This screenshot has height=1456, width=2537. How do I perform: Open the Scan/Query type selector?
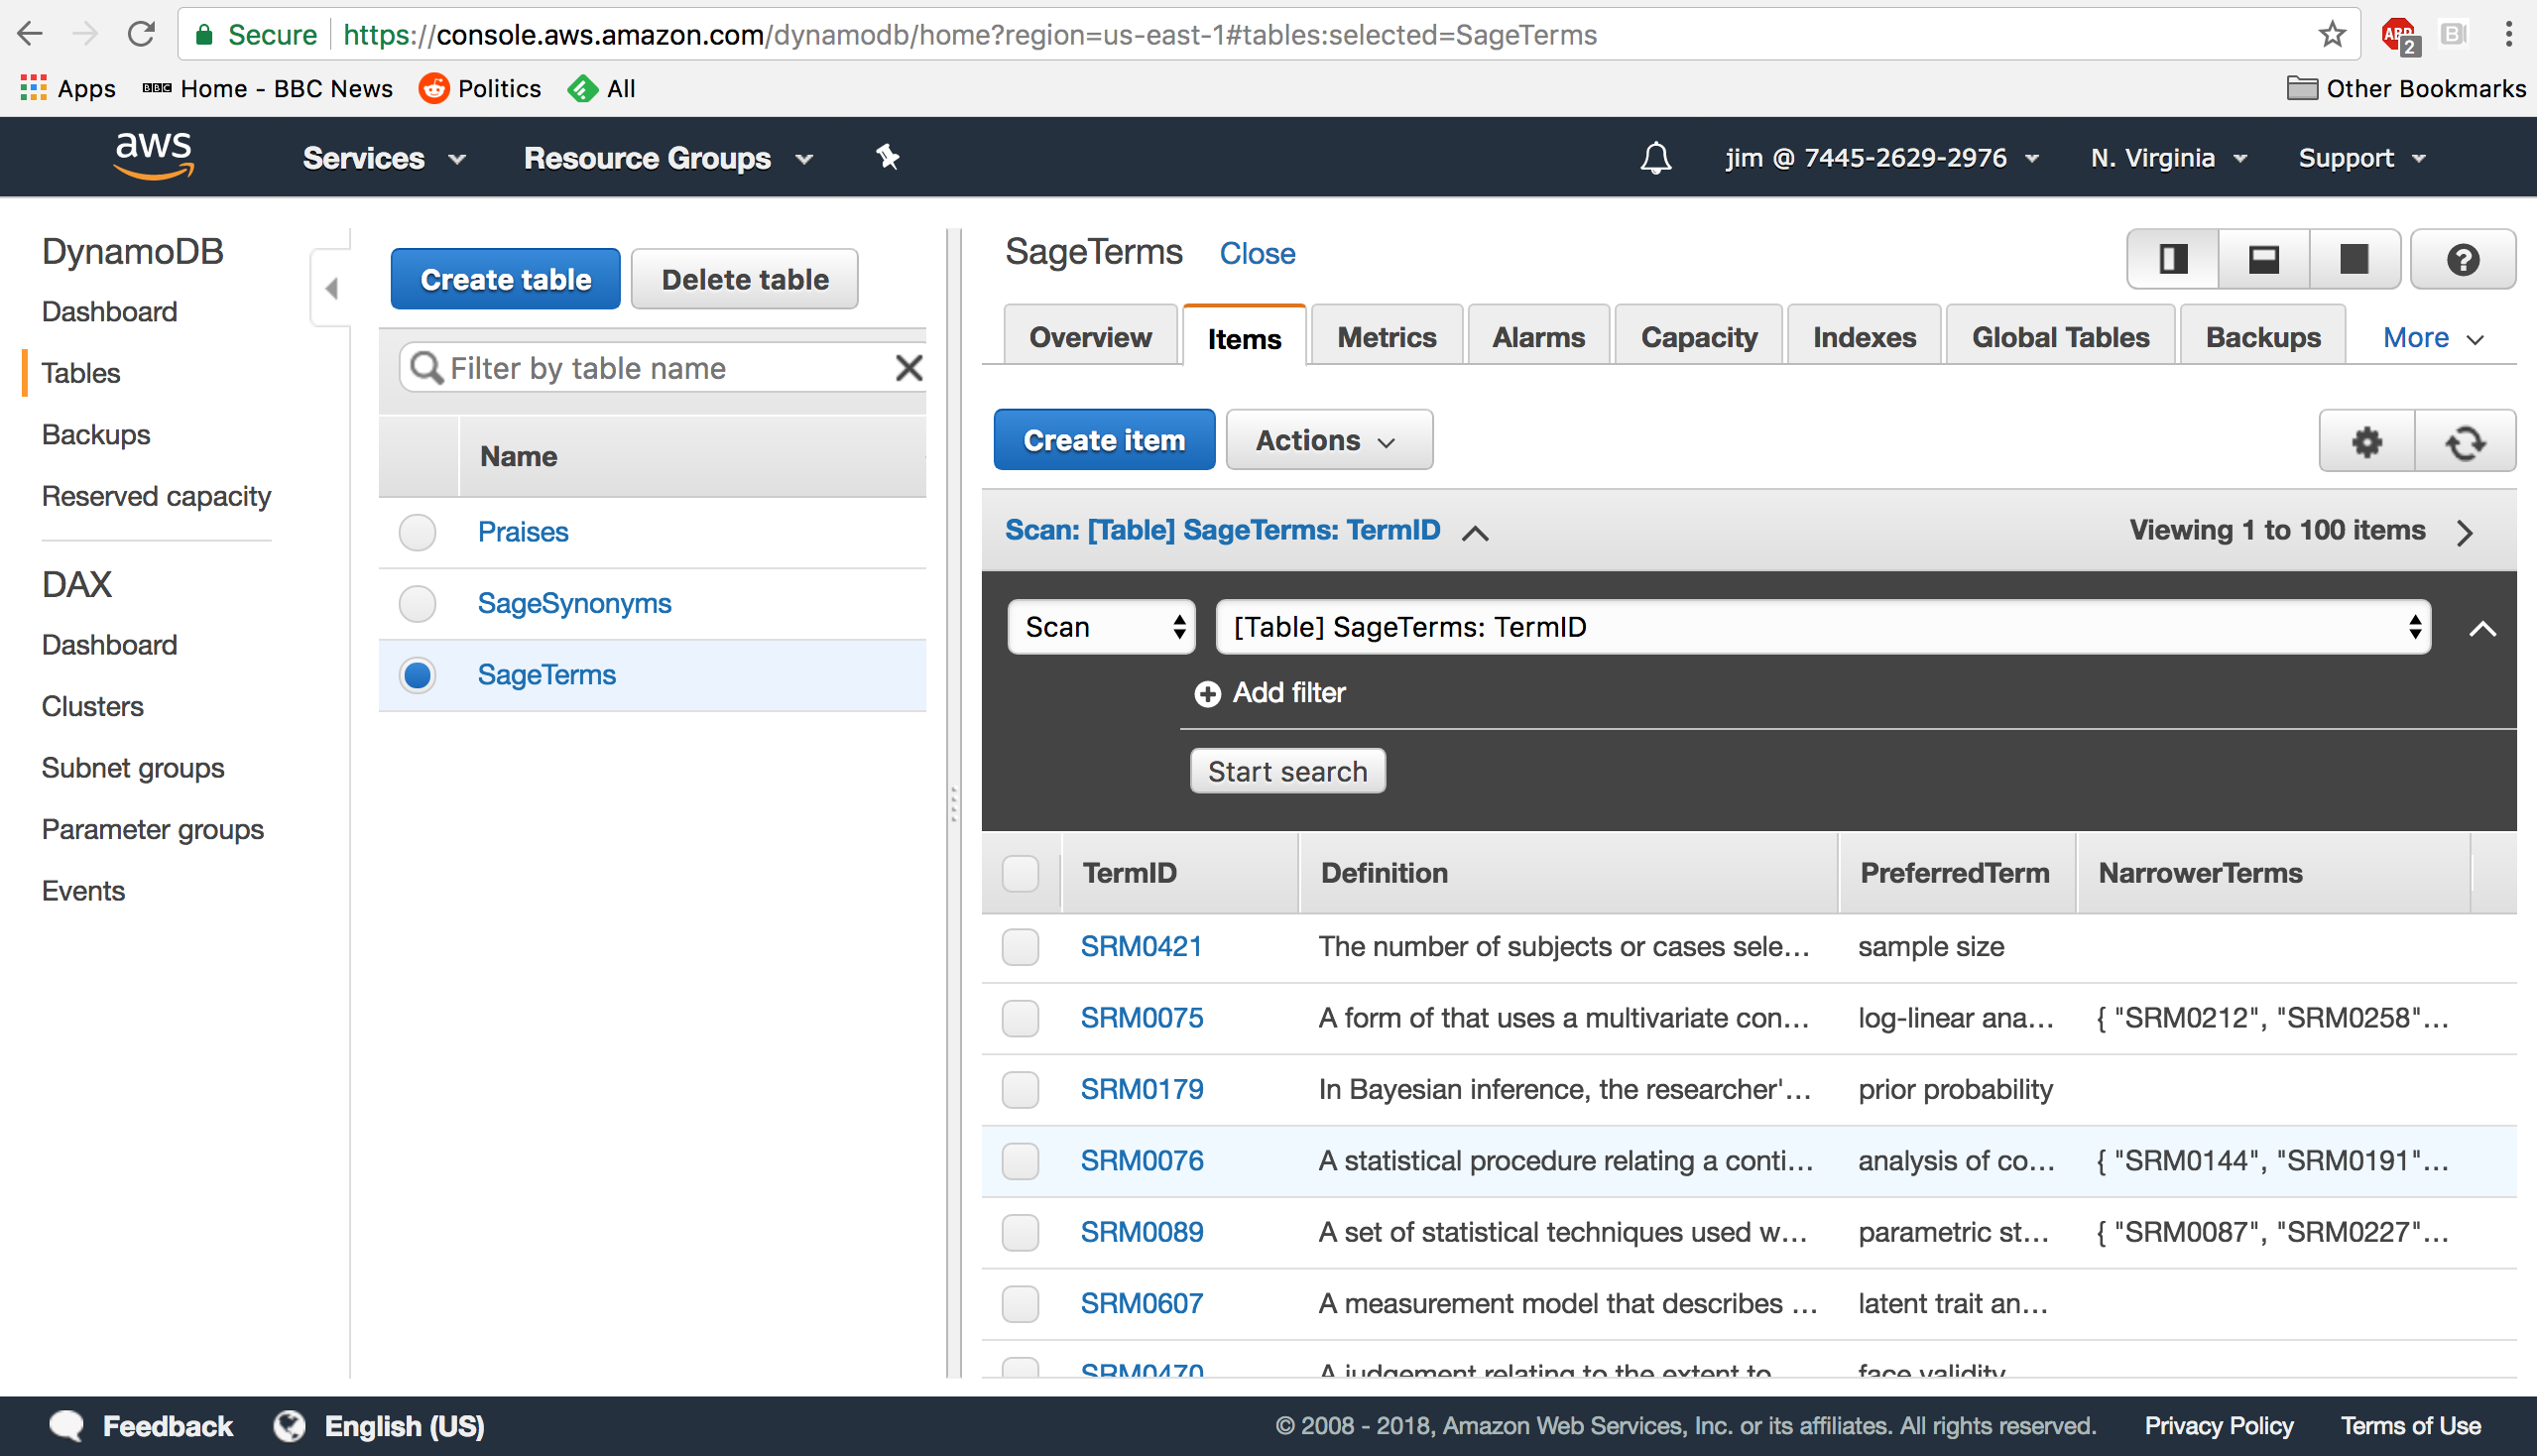click(x=1101, y=627)
